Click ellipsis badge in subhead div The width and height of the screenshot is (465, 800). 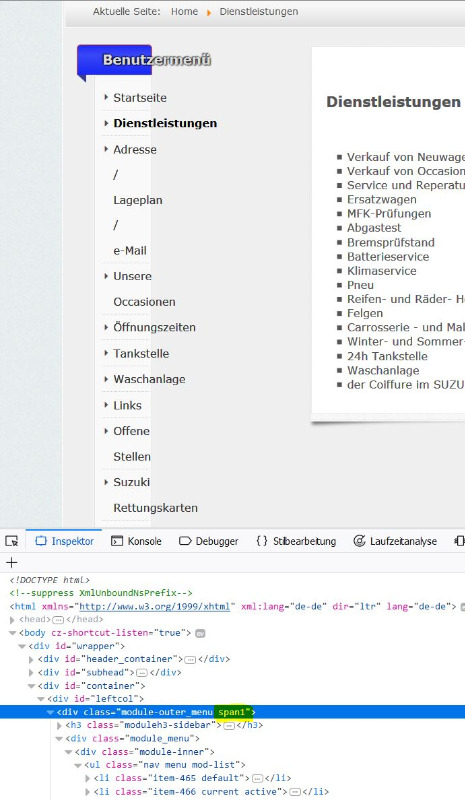tap(142, 673)
